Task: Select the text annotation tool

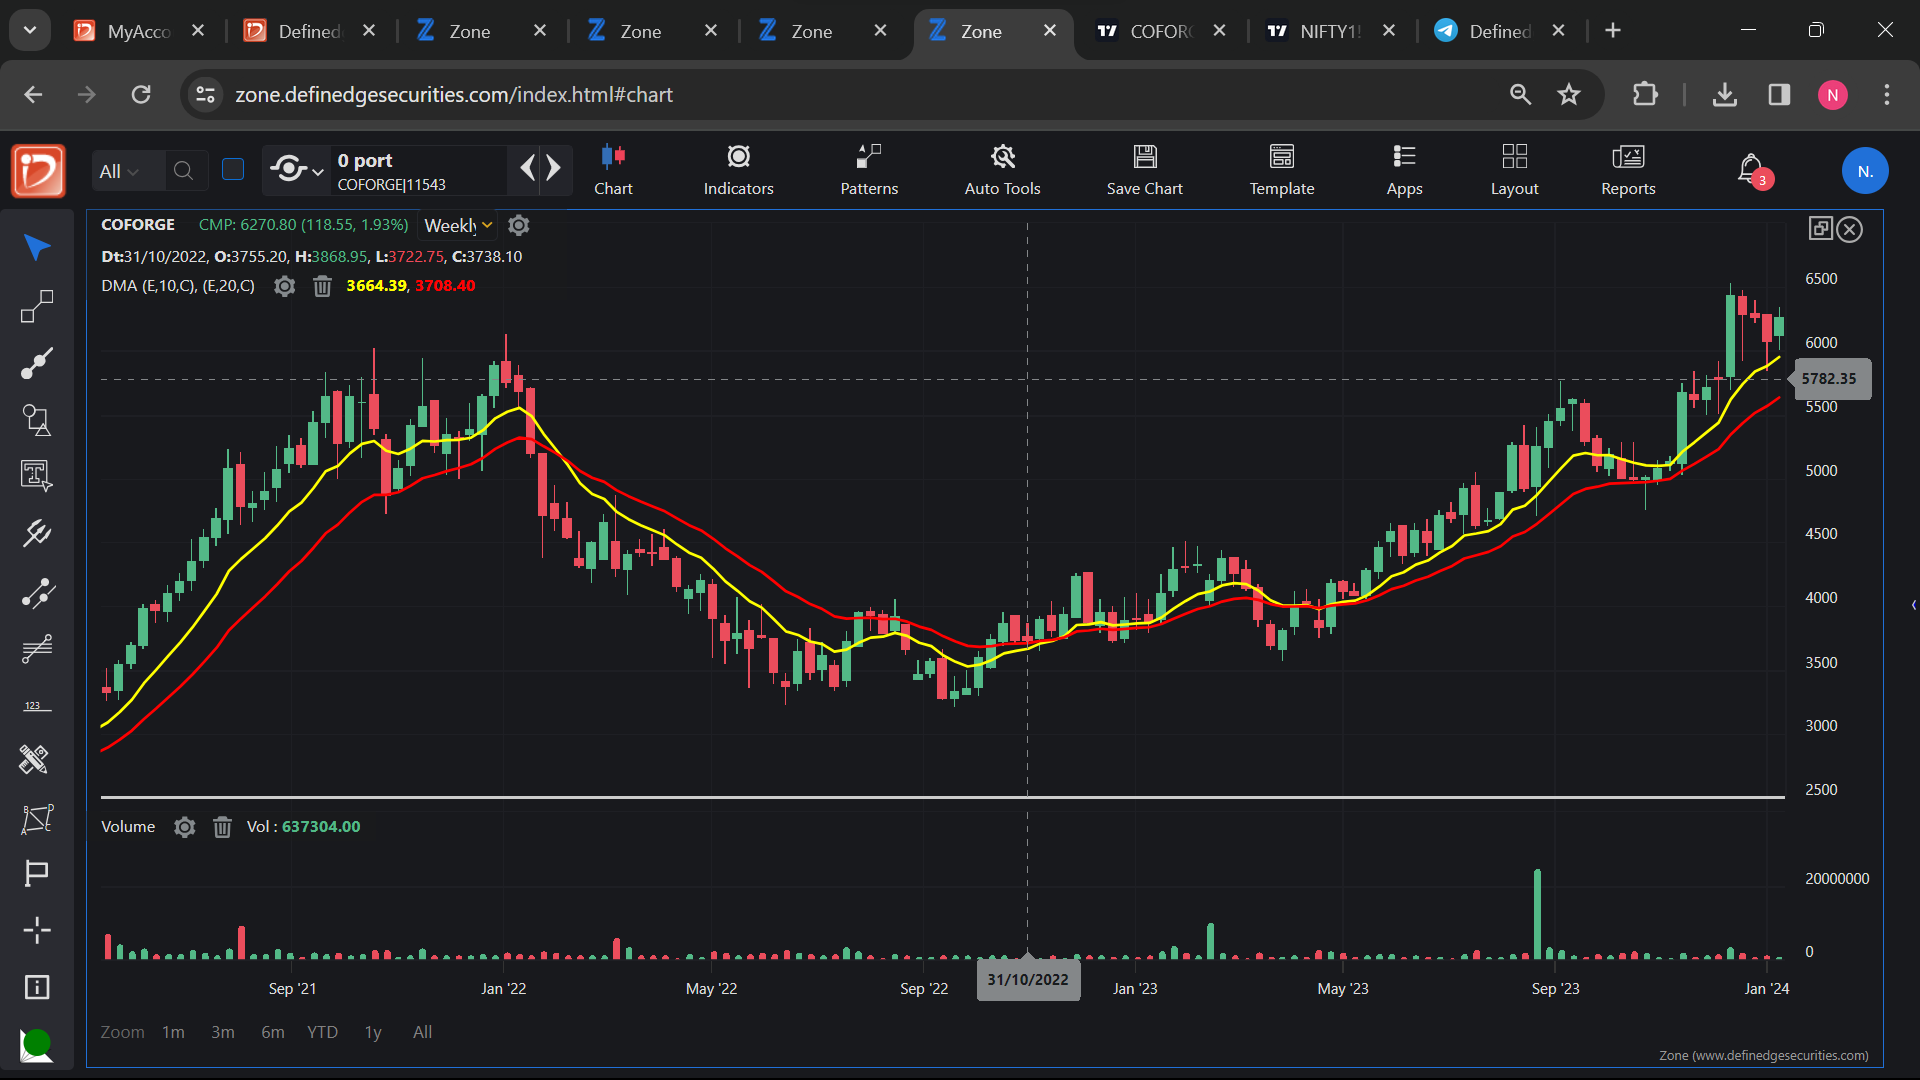Action: pos(37,475)
